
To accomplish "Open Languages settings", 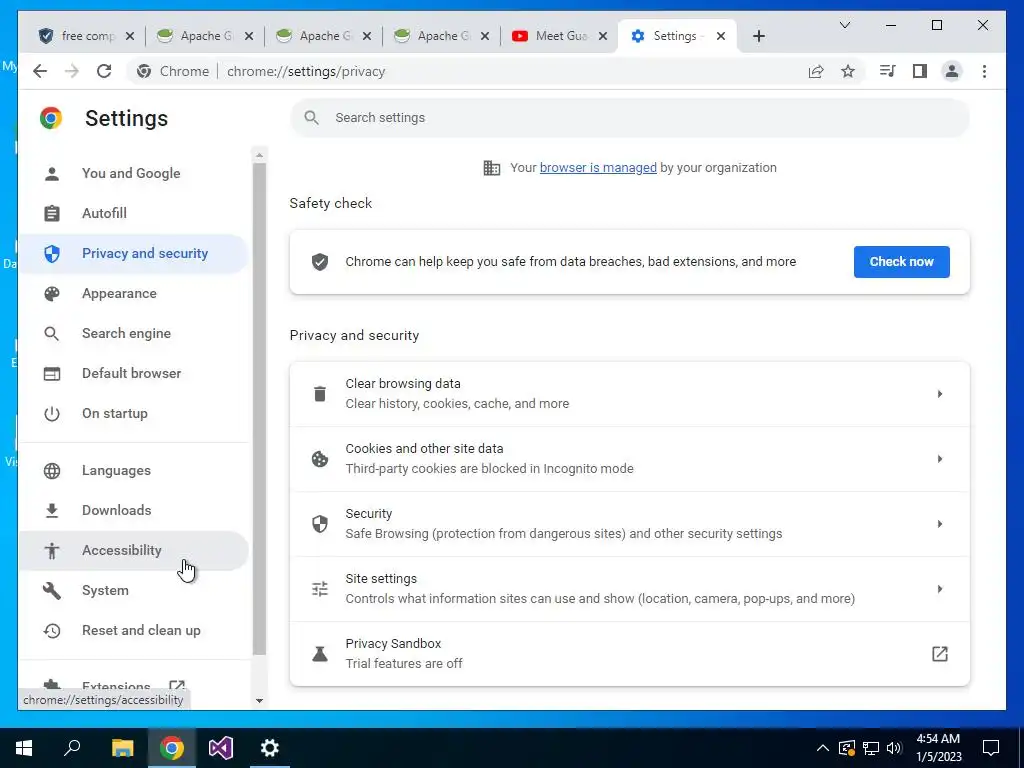I will click(133, 470).
